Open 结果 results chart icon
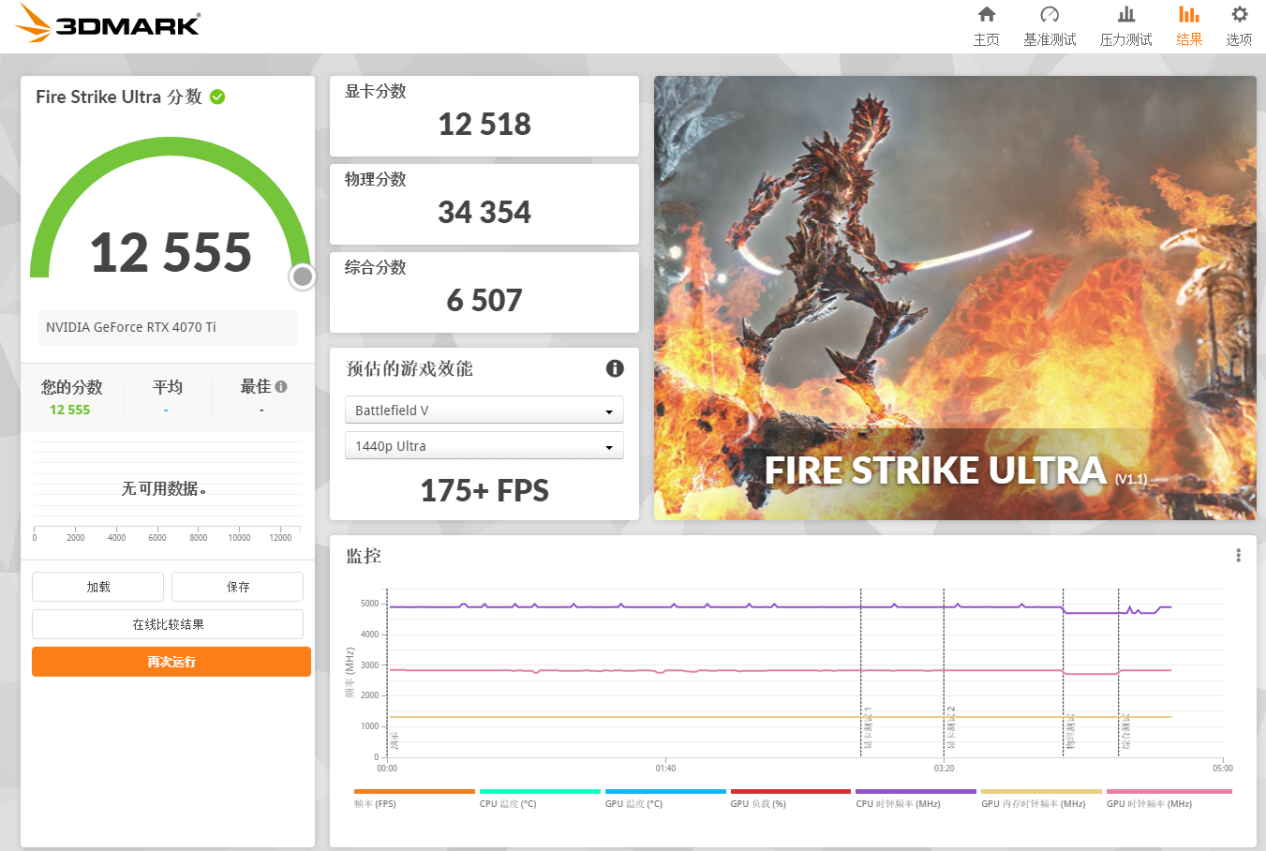Image resolution: width=1266 pixels, height=851 pixels. 1189,14
